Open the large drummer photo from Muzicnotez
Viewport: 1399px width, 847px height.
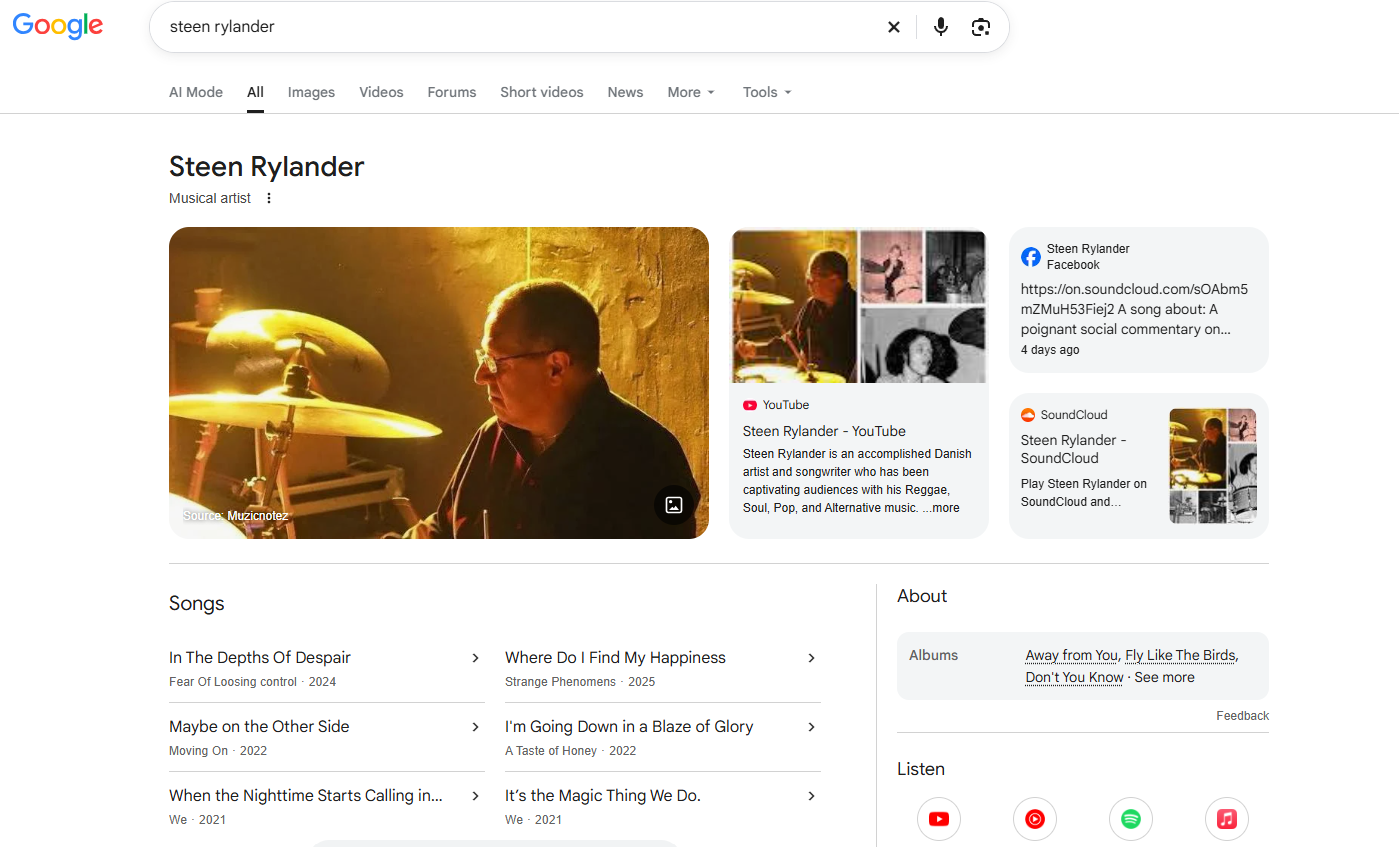439,383
